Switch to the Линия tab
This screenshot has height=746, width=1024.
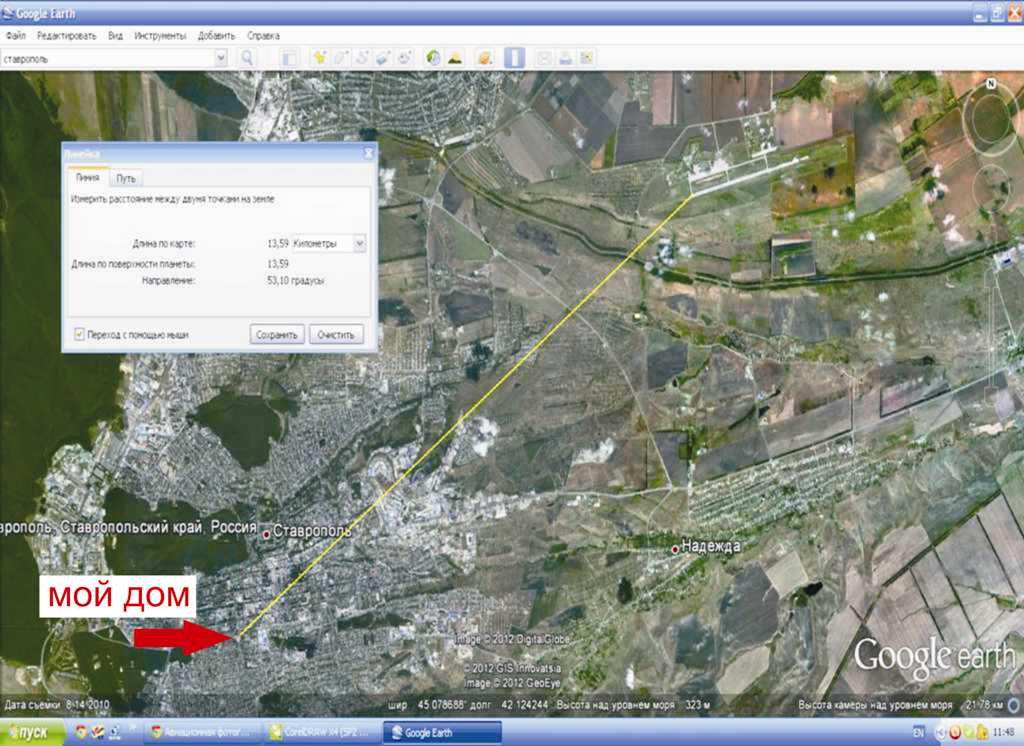[x=88, y=178]
